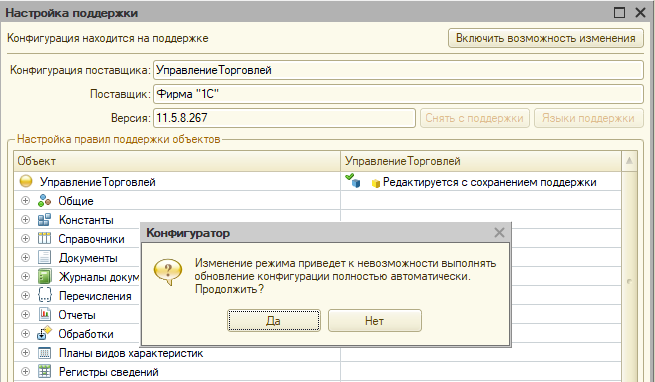Screen dimensions: 655x382
Task: Click the scroll up arrow of list
Action: coord(629,161)
